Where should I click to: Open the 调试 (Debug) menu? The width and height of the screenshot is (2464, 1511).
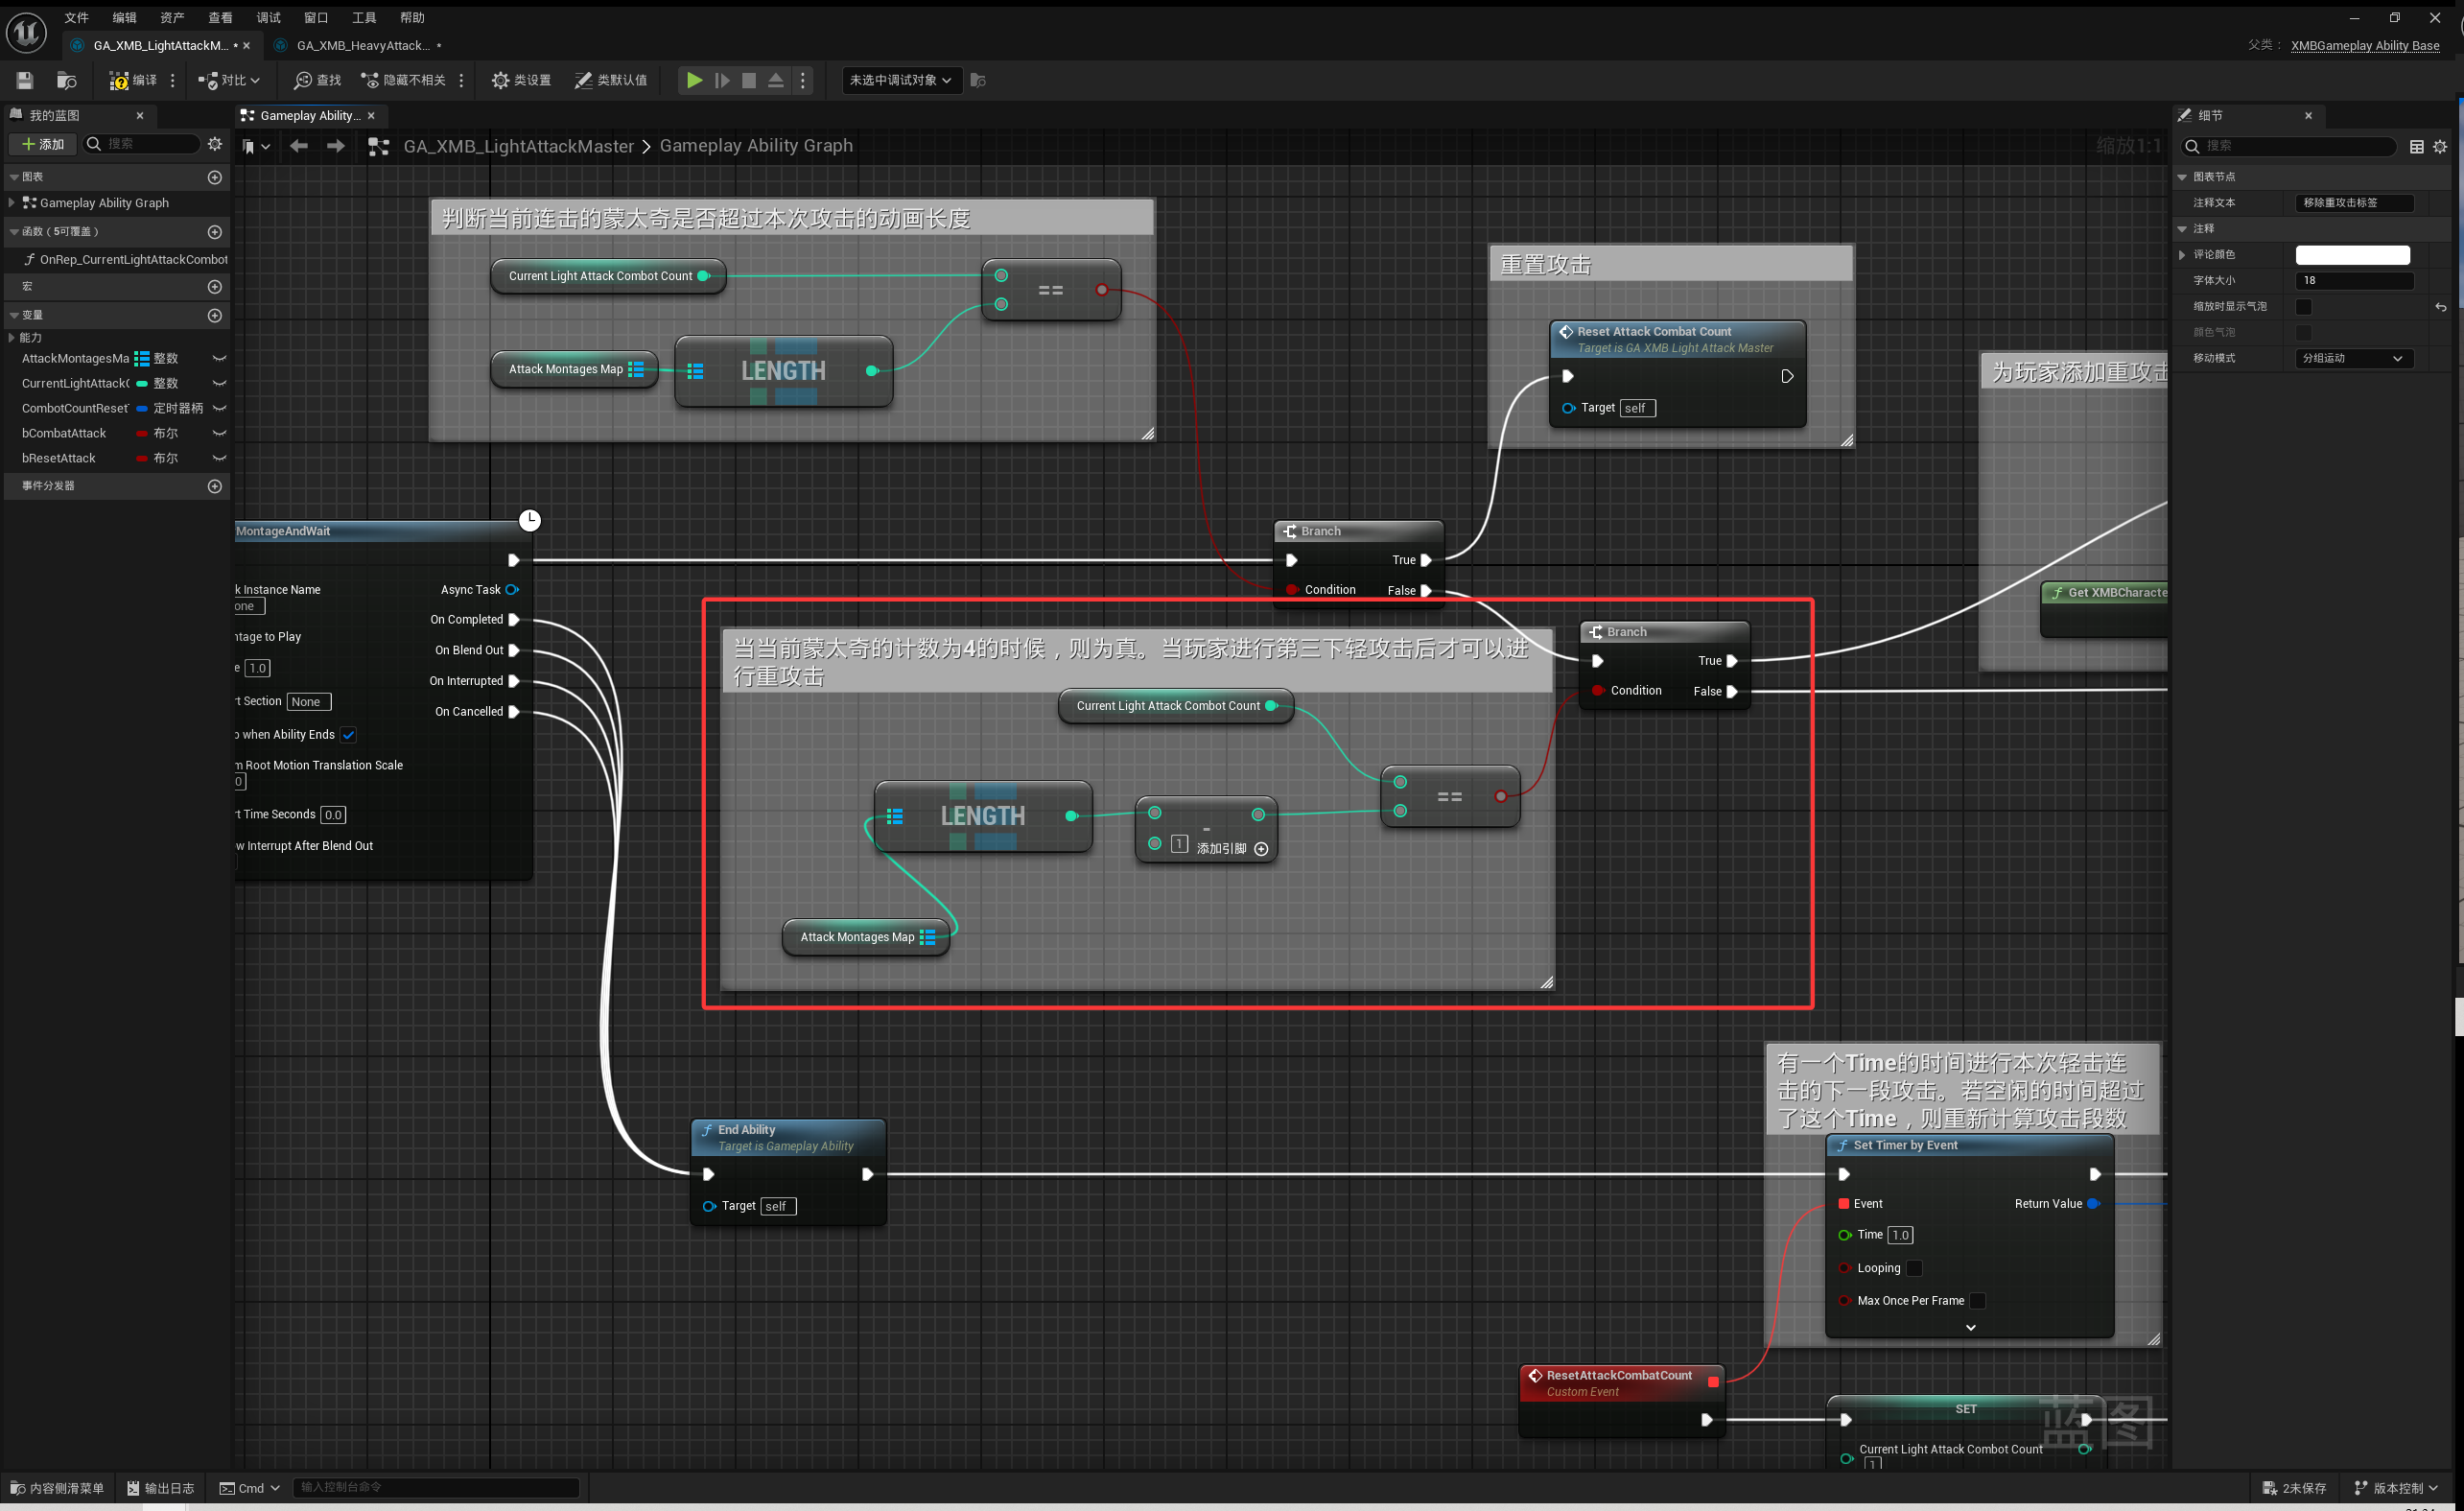[268, 17]
